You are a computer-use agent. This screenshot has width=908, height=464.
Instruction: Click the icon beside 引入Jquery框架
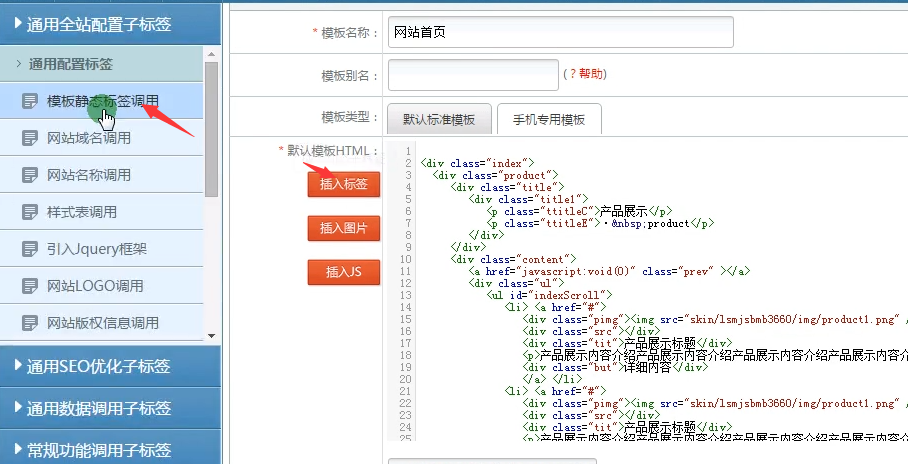(x=31, y=249)
